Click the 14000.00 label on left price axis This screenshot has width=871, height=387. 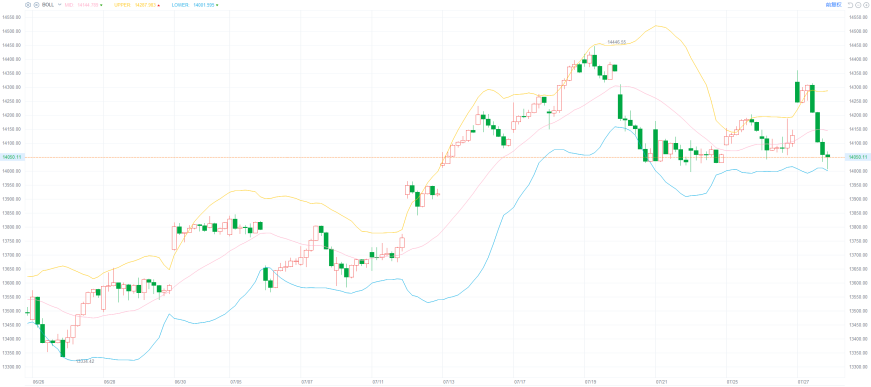coord(12,171)
